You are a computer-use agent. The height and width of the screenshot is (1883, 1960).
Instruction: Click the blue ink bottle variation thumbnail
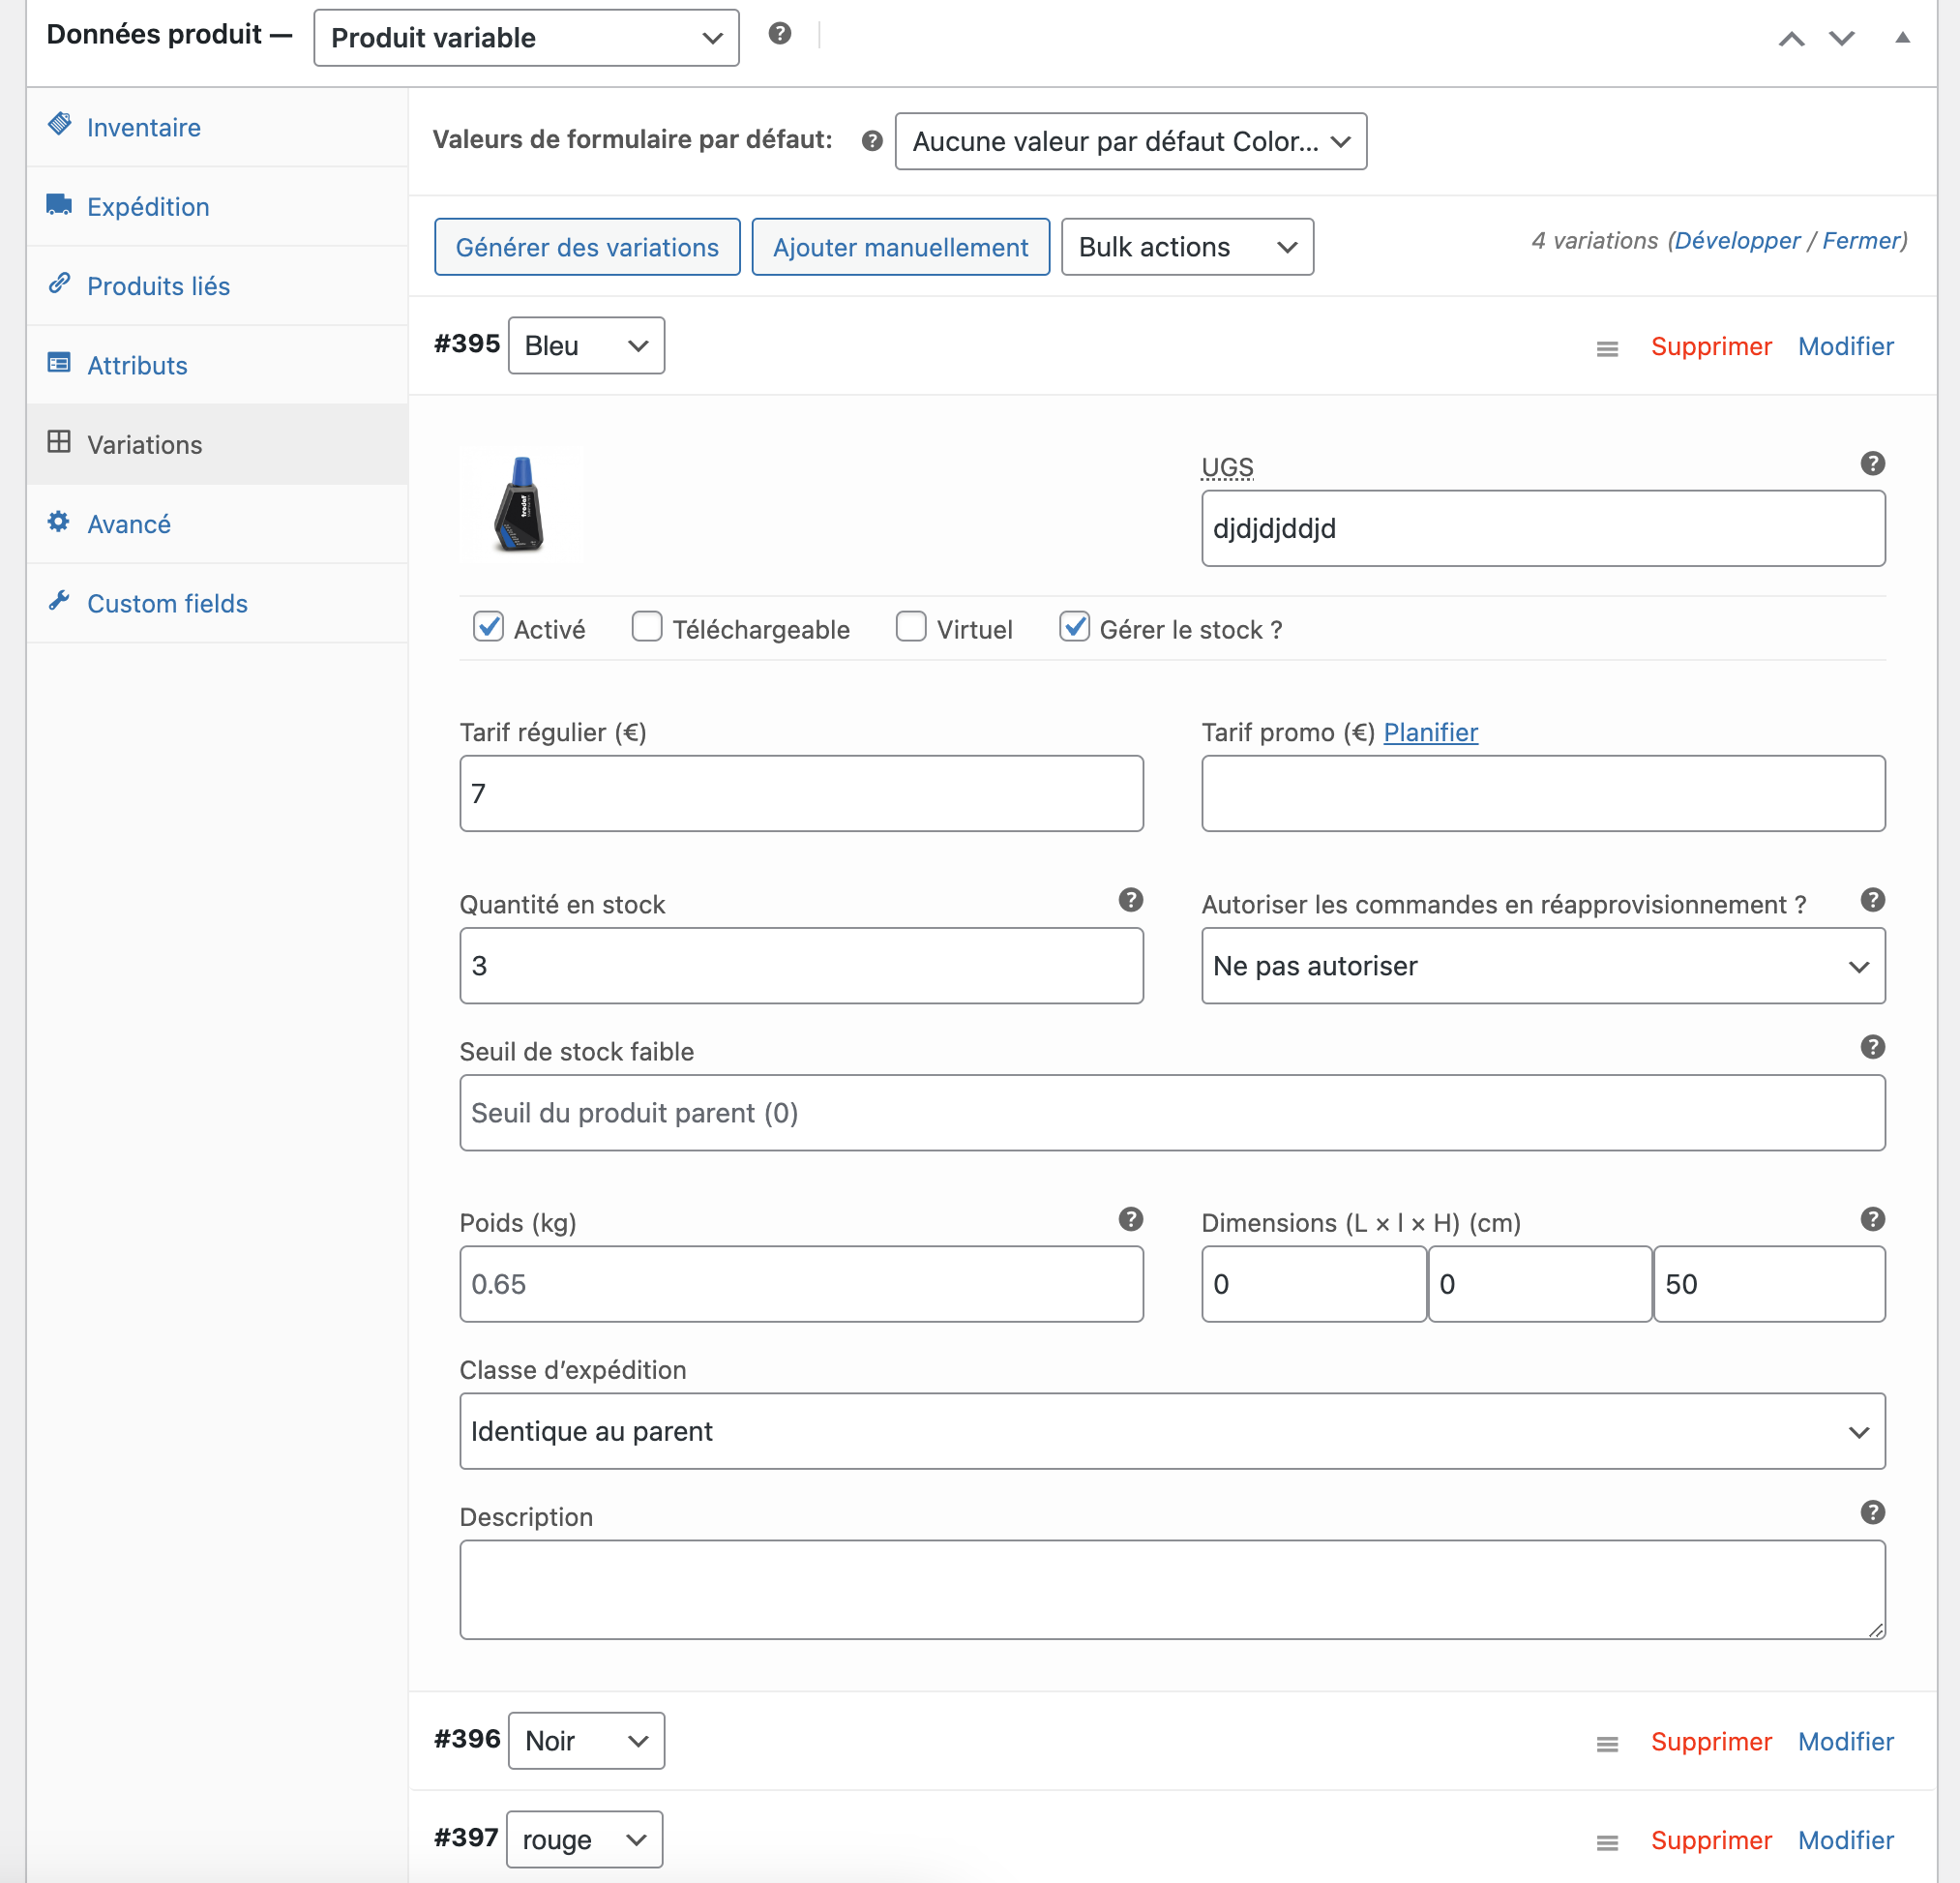tap(521, 504)
